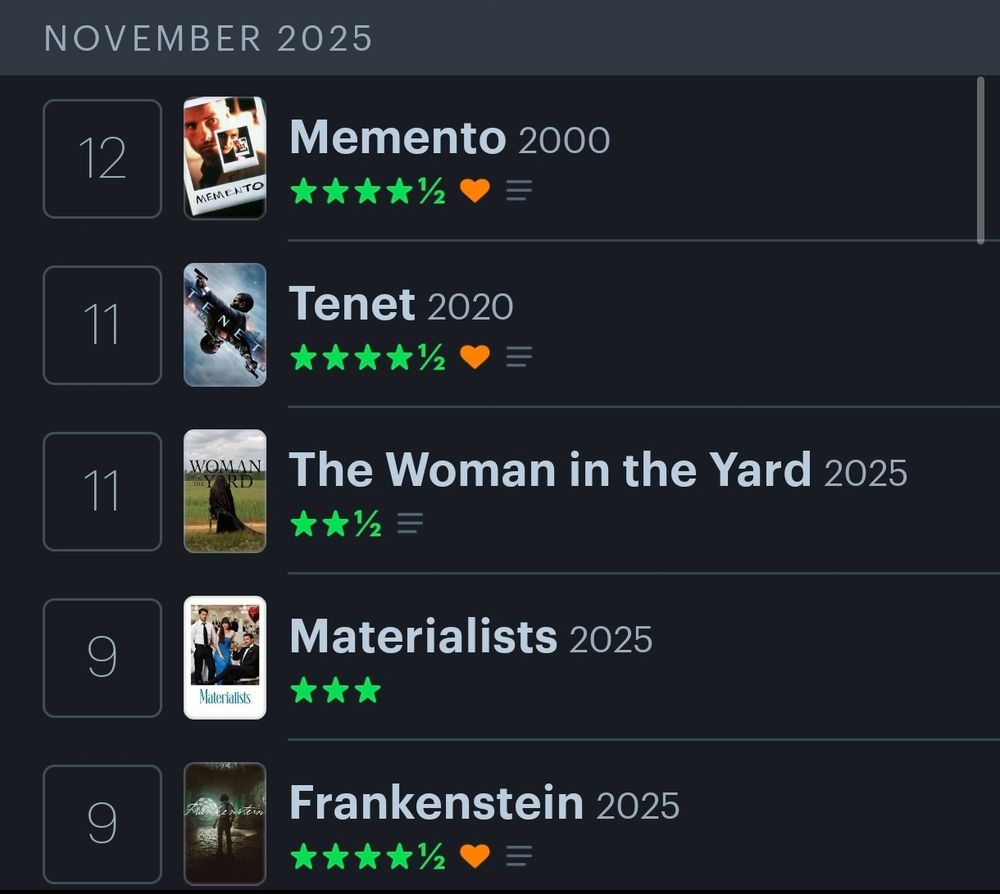Click The Woman in the Yard star rating
The height and width of the screenshot is (894, 1000).
[x=335, y=523]
